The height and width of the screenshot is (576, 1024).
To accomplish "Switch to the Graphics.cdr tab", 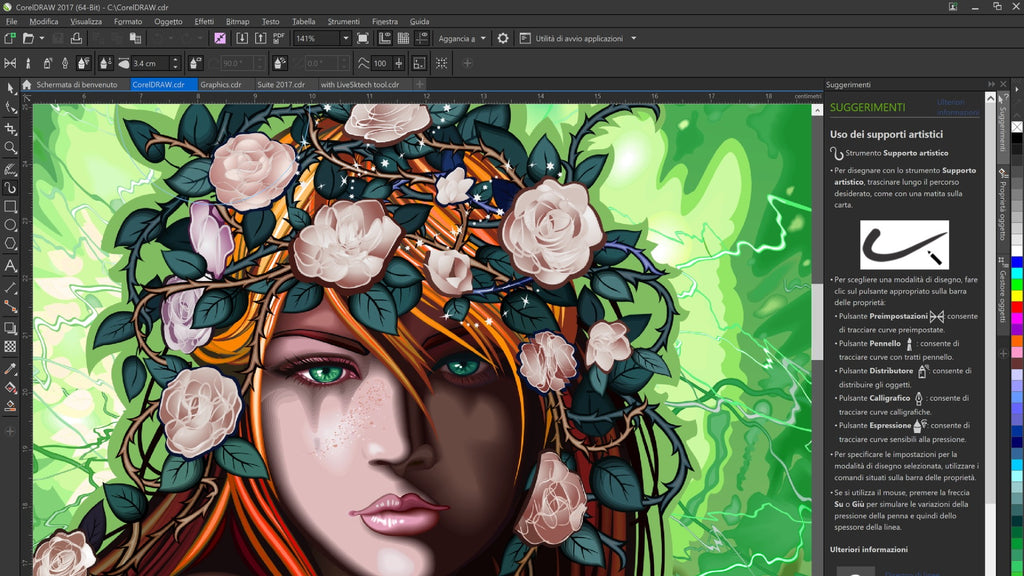I will coord(221,84).
